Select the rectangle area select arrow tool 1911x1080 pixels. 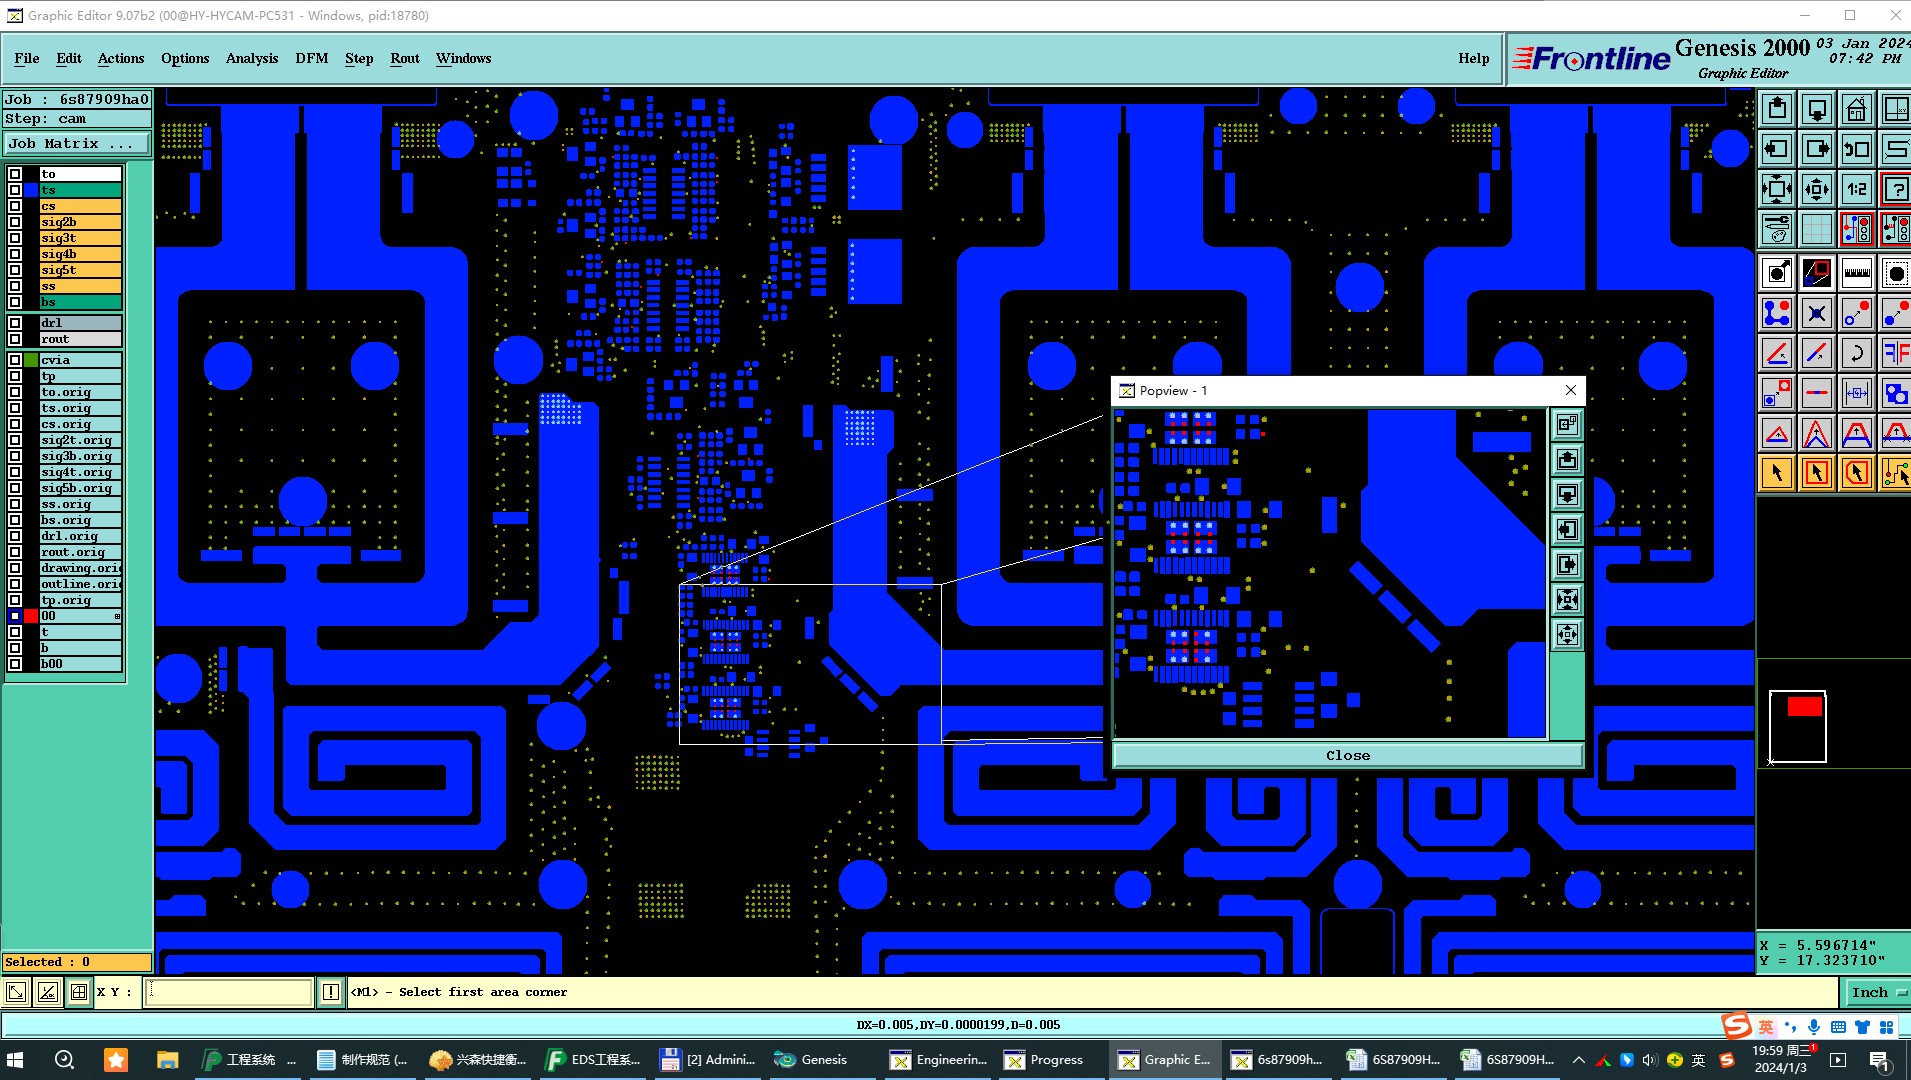[x=1817, y=472]
